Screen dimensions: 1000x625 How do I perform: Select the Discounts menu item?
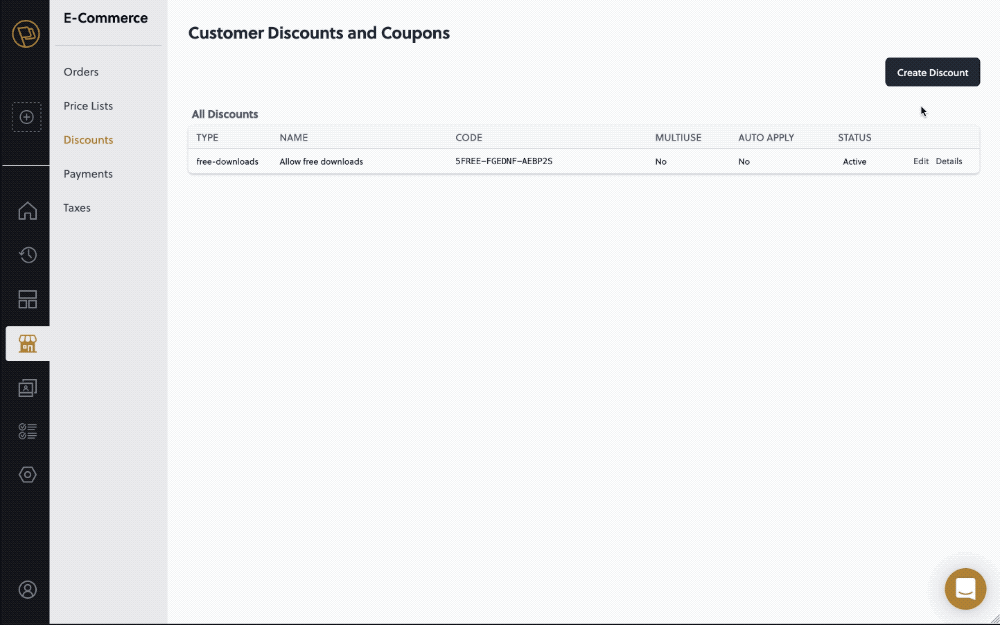click(x=88, y=140)
